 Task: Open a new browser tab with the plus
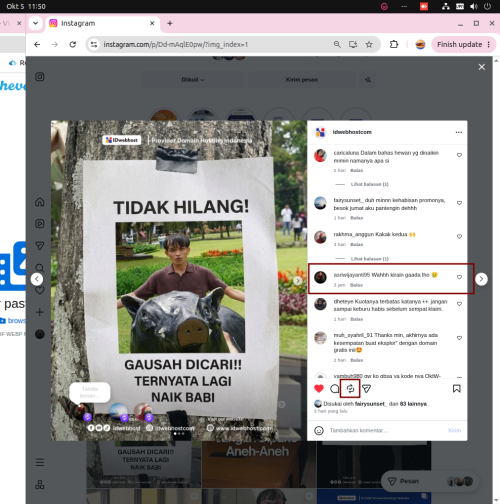(x=170, y=23)
